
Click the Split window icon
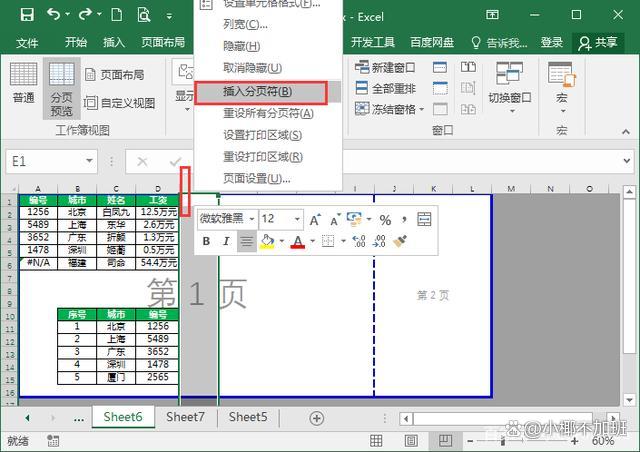tap(440, 67)
